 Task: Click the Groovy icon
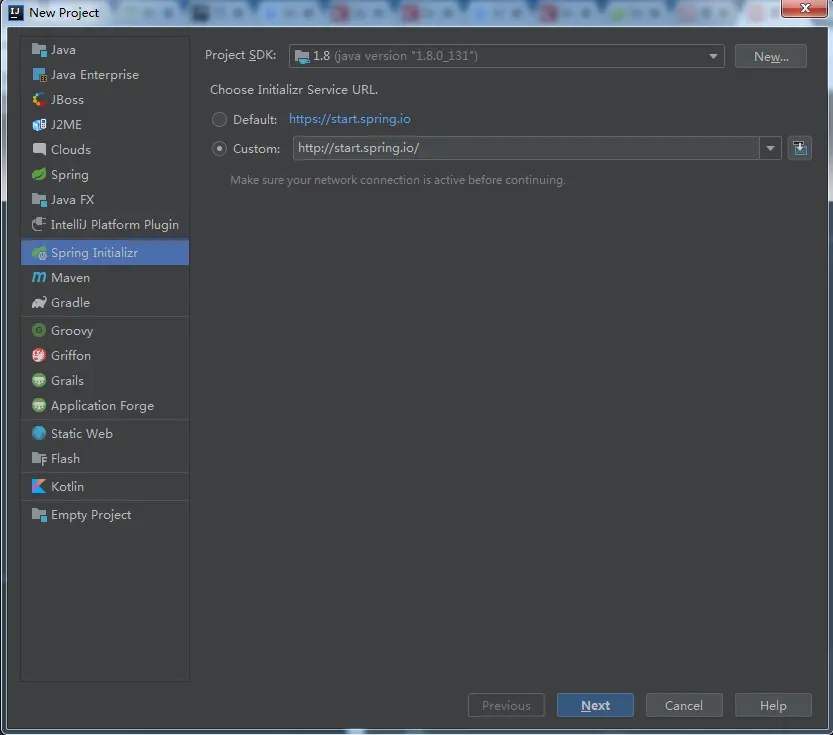click(x=39, y=330)
